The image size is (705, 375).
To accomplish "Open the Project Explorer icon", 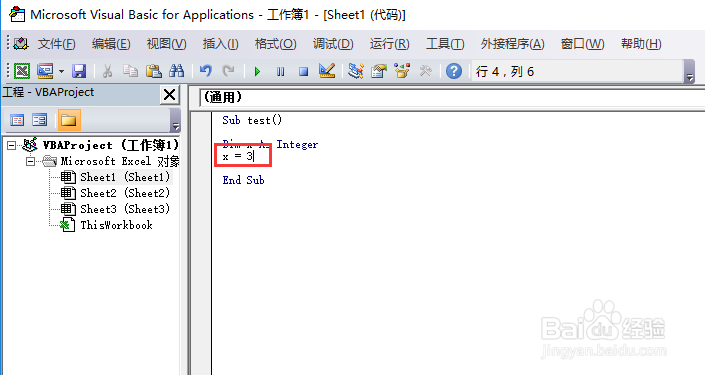I will pos(356,71).
